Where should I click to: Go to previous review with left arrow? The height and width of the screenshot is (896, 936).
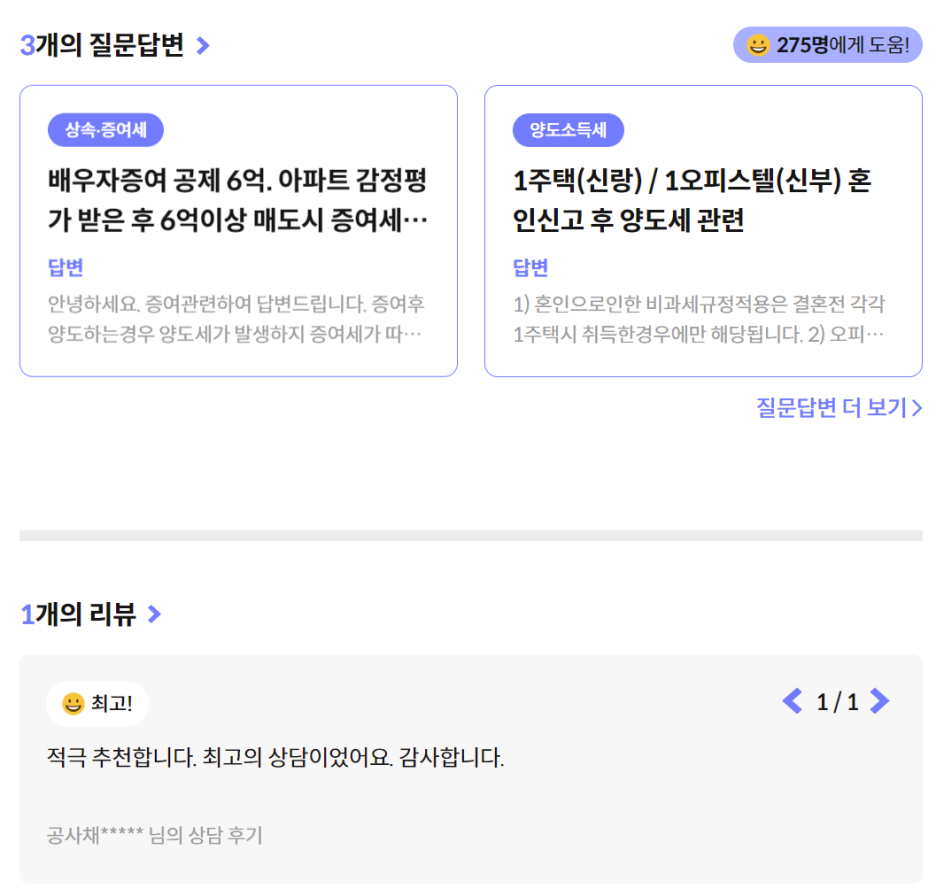coord(793,701)
